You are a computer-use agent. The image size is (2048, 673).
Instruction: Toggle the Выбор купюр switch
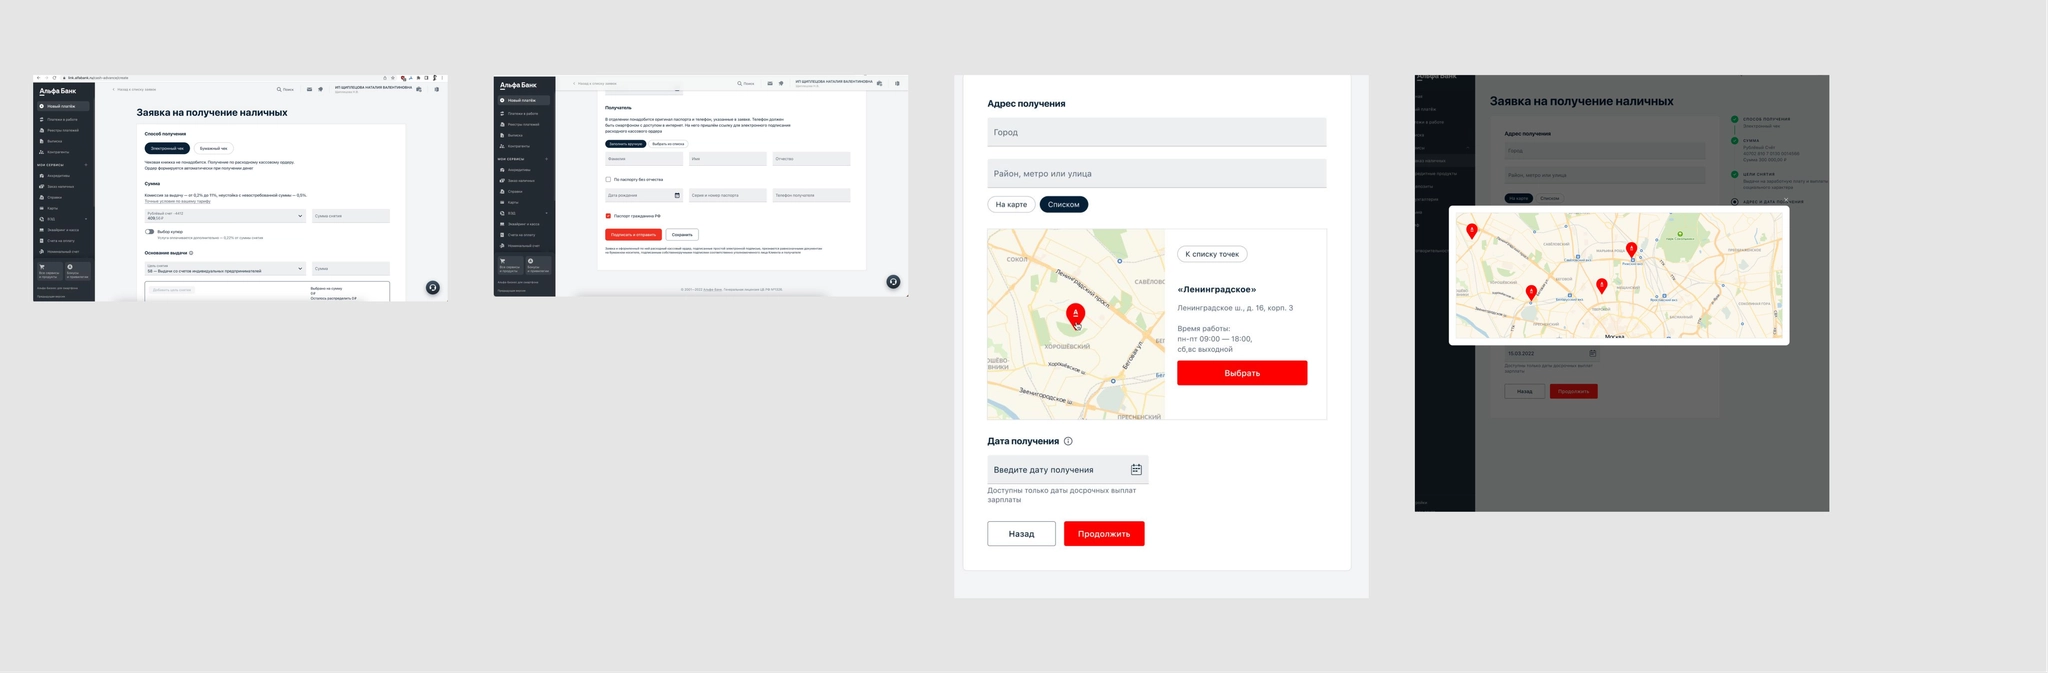click(150, 232)
